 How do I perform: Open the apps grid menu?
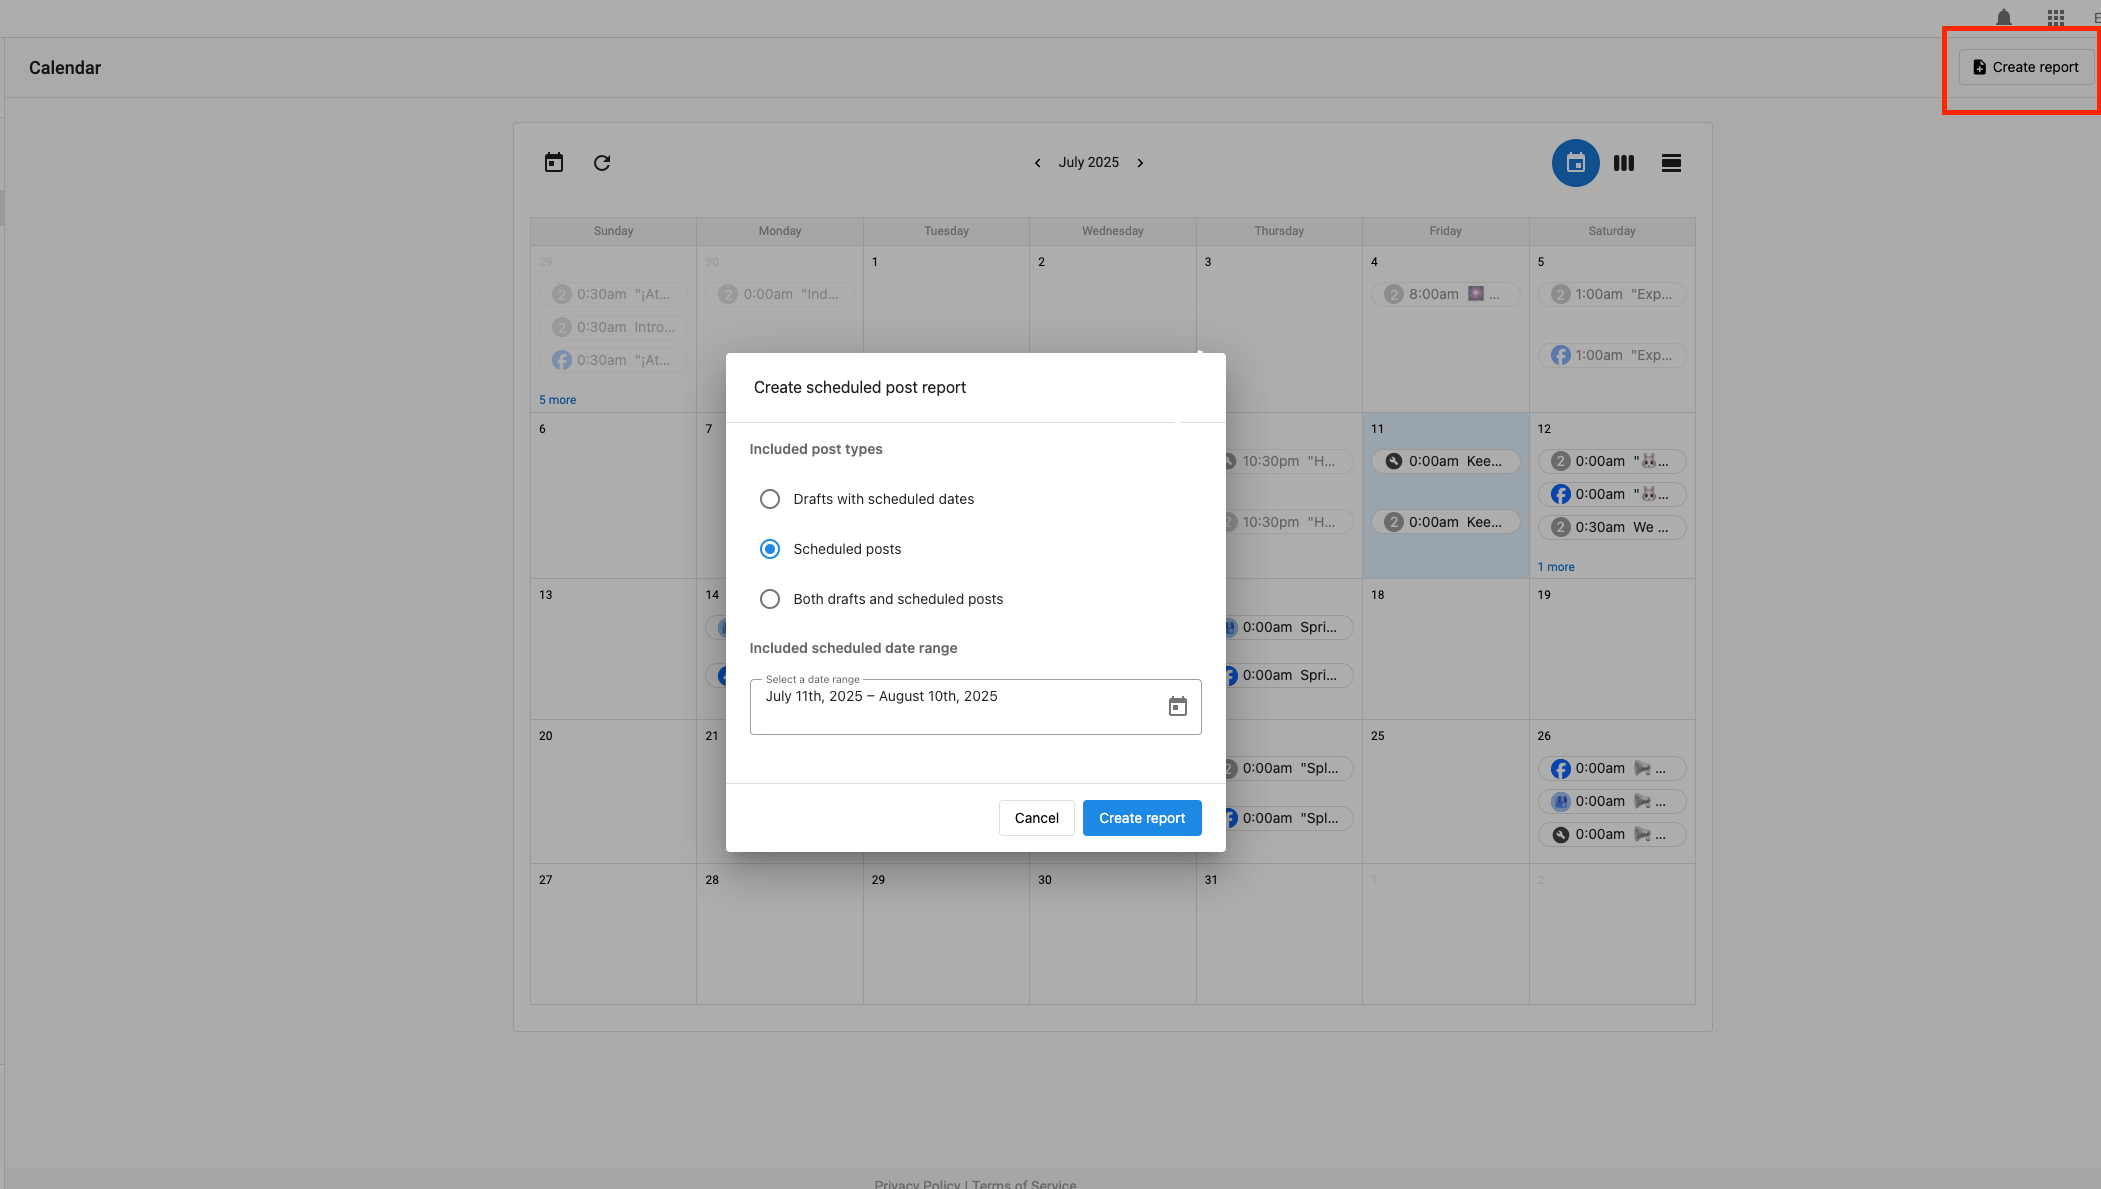point(2055,17)
